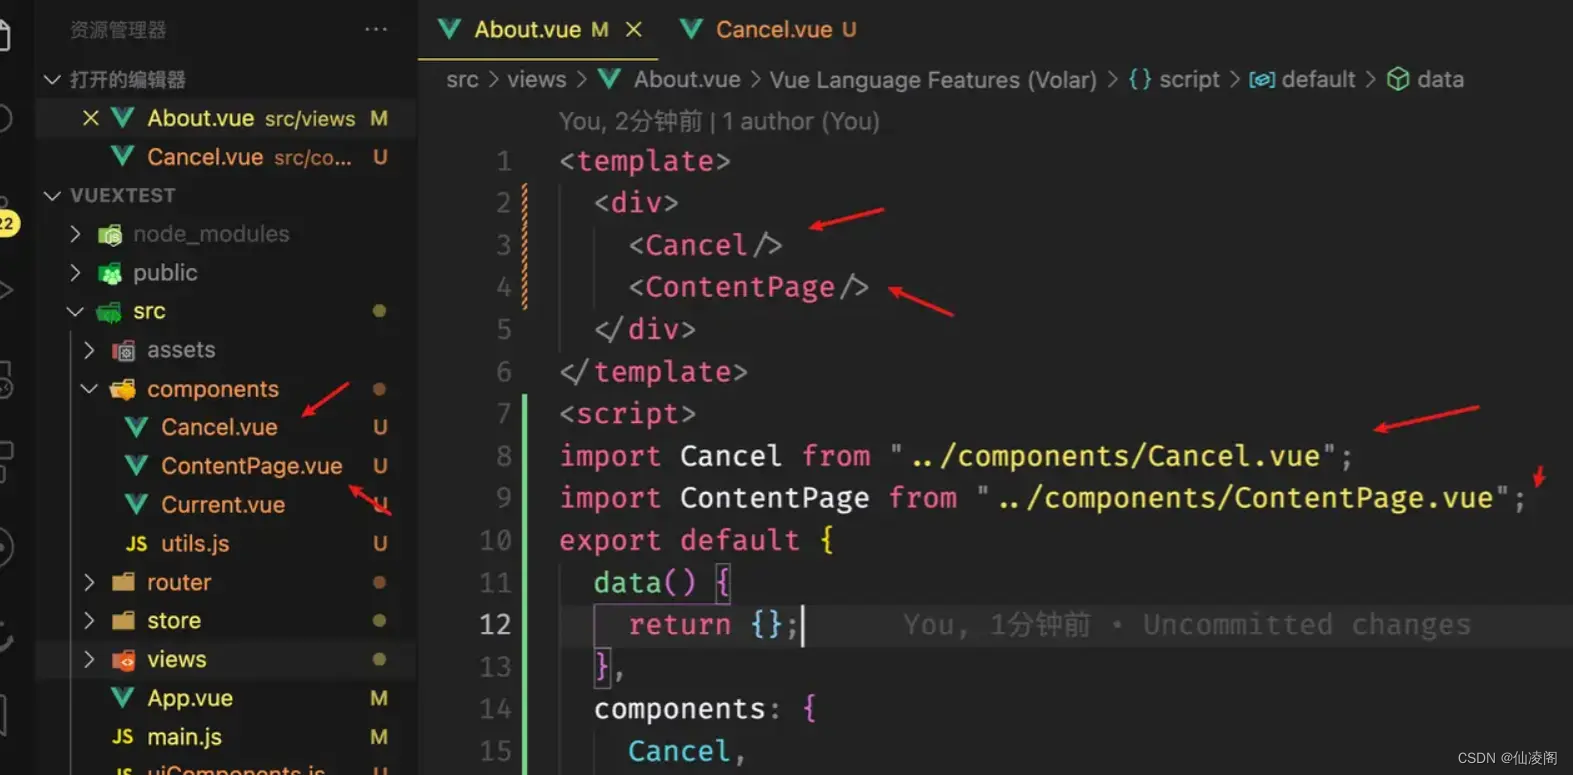The width and height of the screenshot is (1573, 775).
Task: Click the ContentPage tag on line 4
Action: 748,288
